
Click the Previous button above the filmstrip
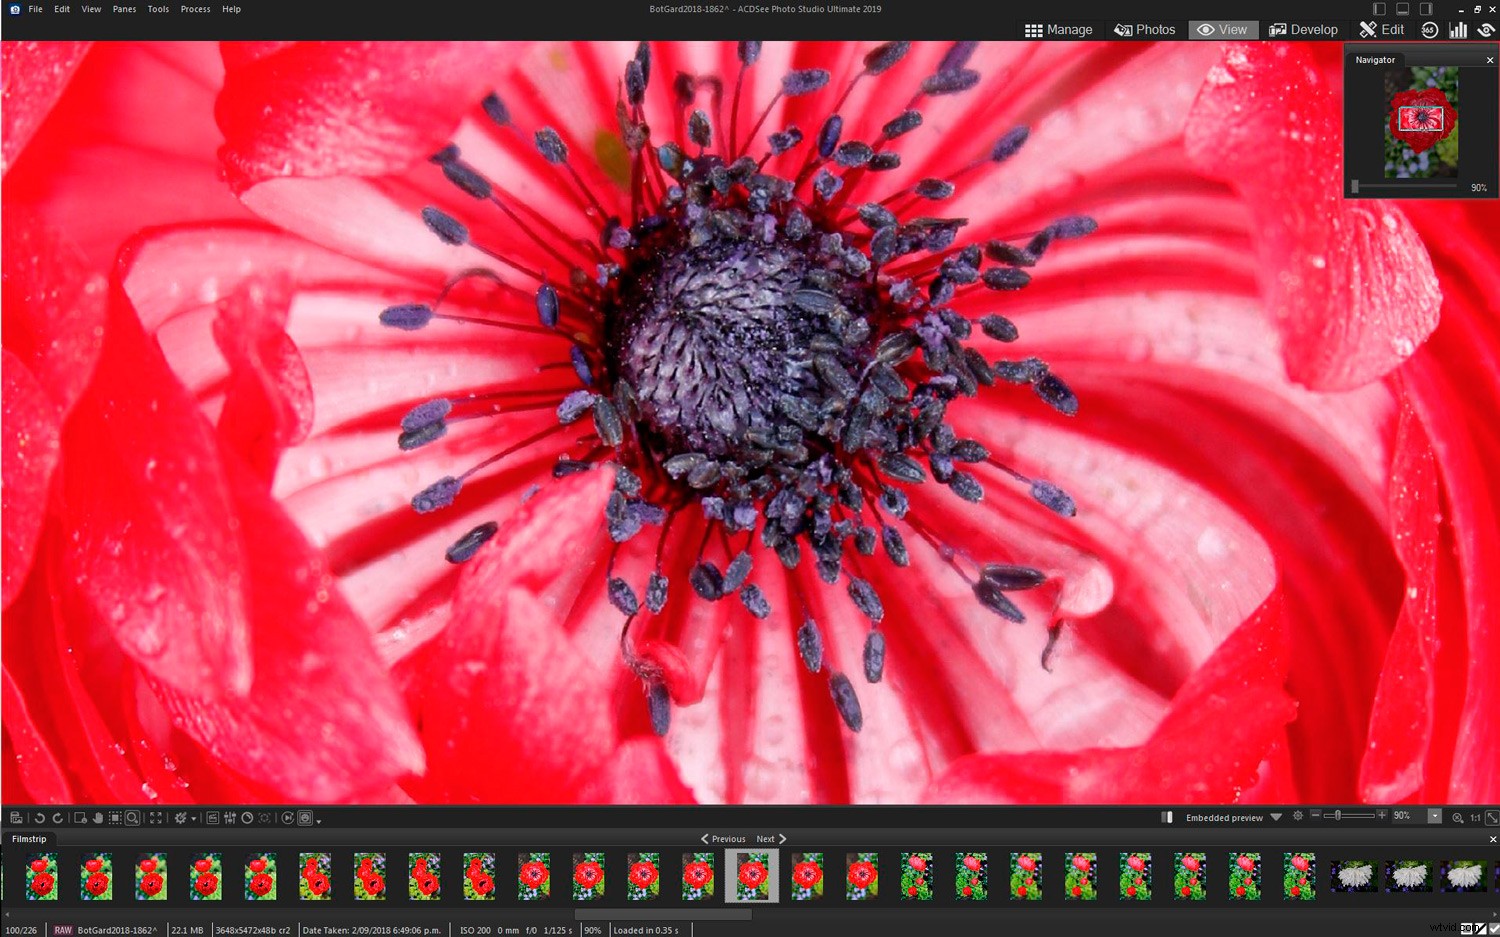point(727,838)
